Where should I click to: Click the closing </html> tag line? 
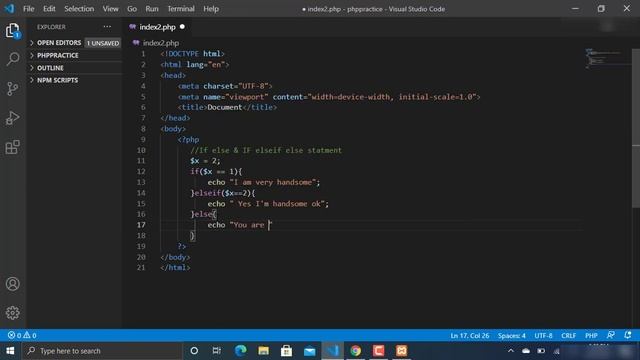pyautogui.click(x=176, y=268)
